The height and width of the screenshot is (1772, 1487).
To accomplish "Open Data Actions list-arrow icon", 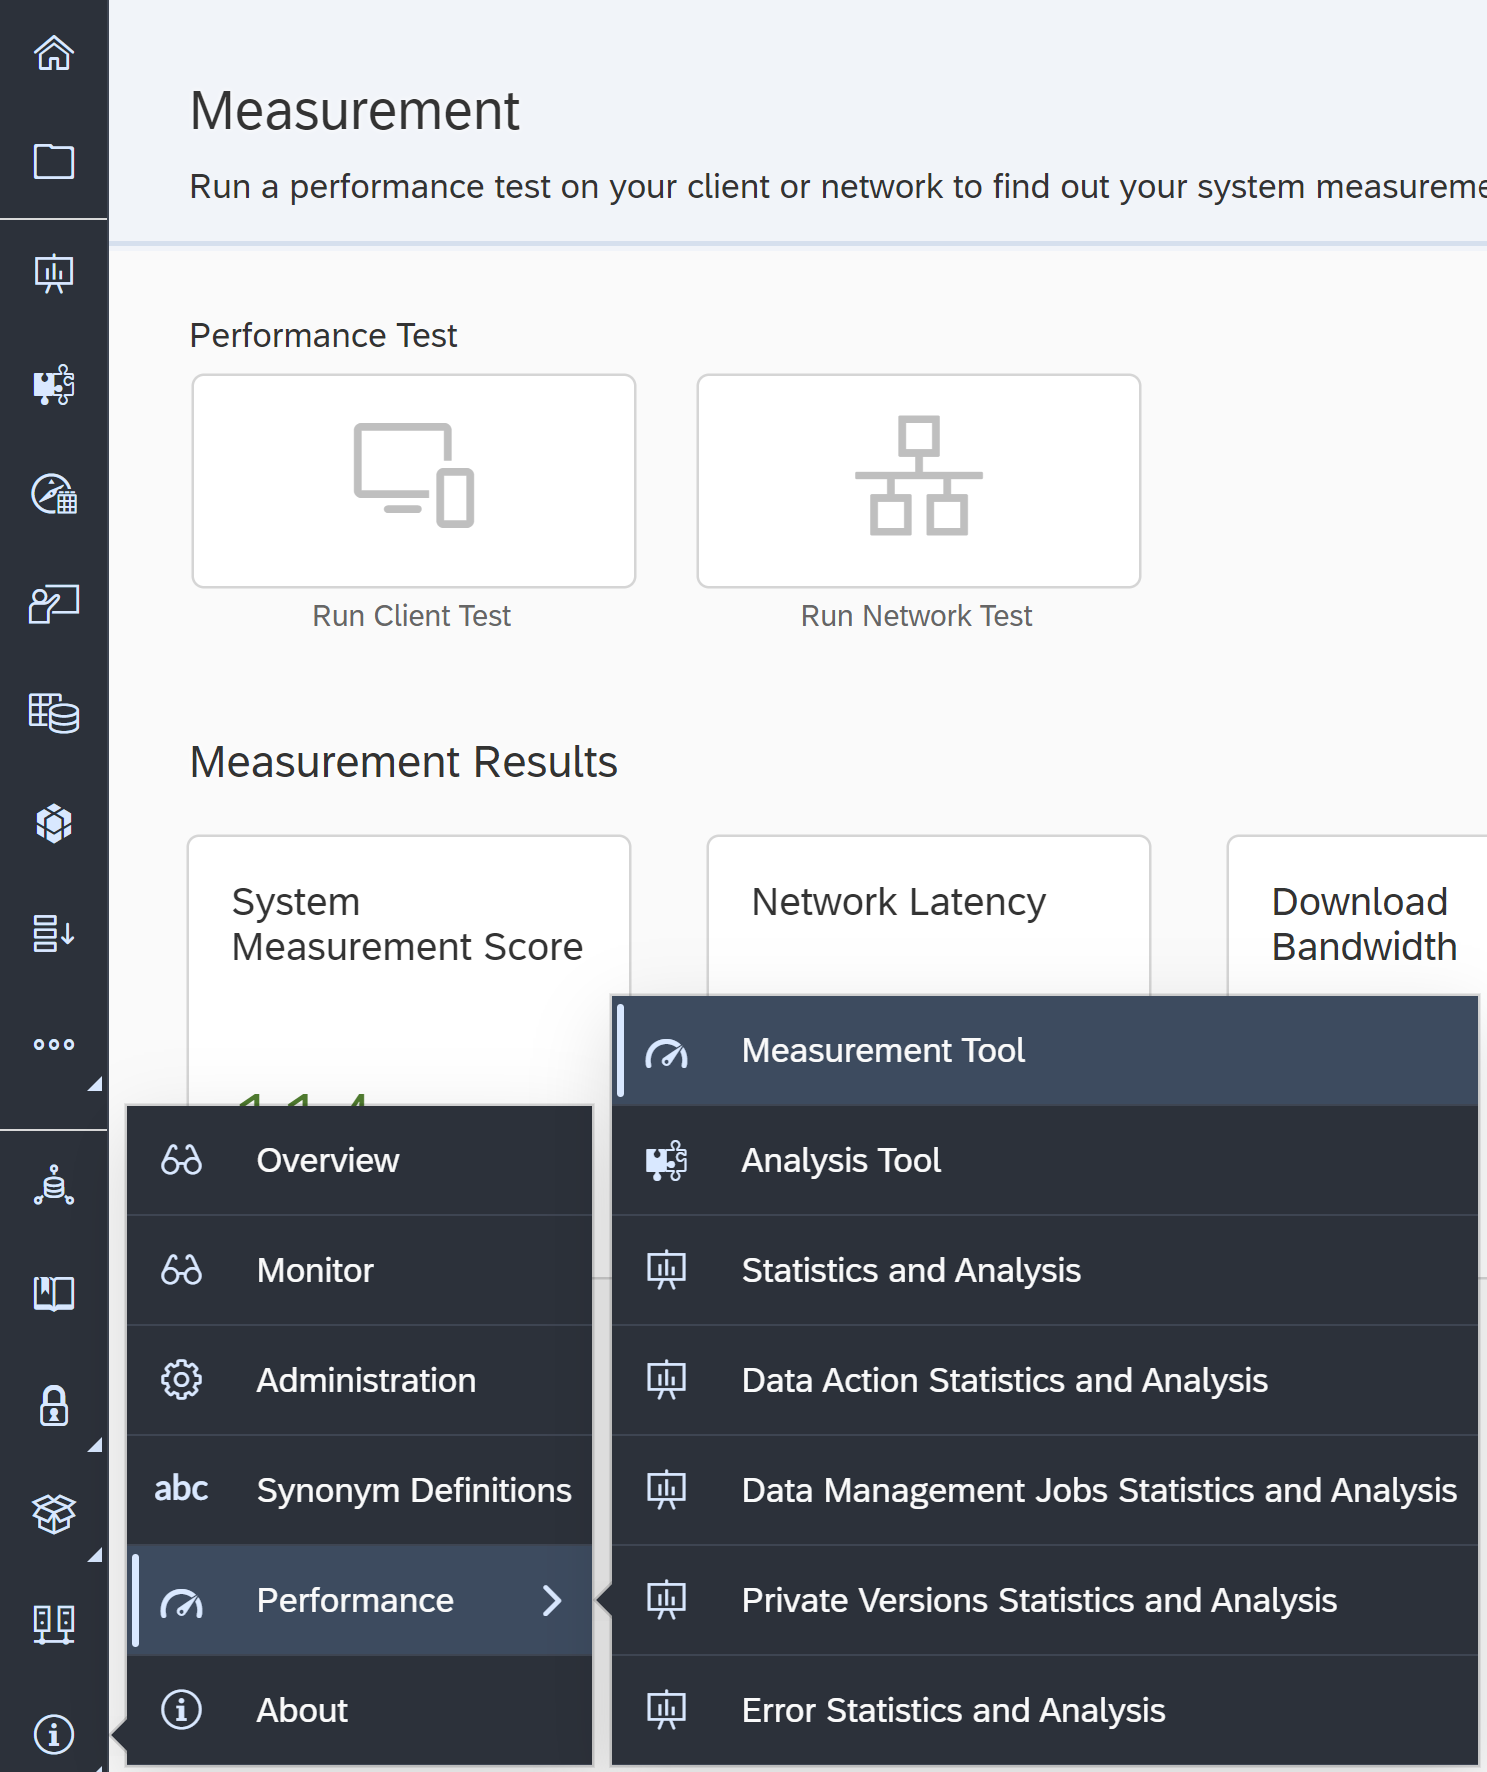I will click(x=54, y=933).
